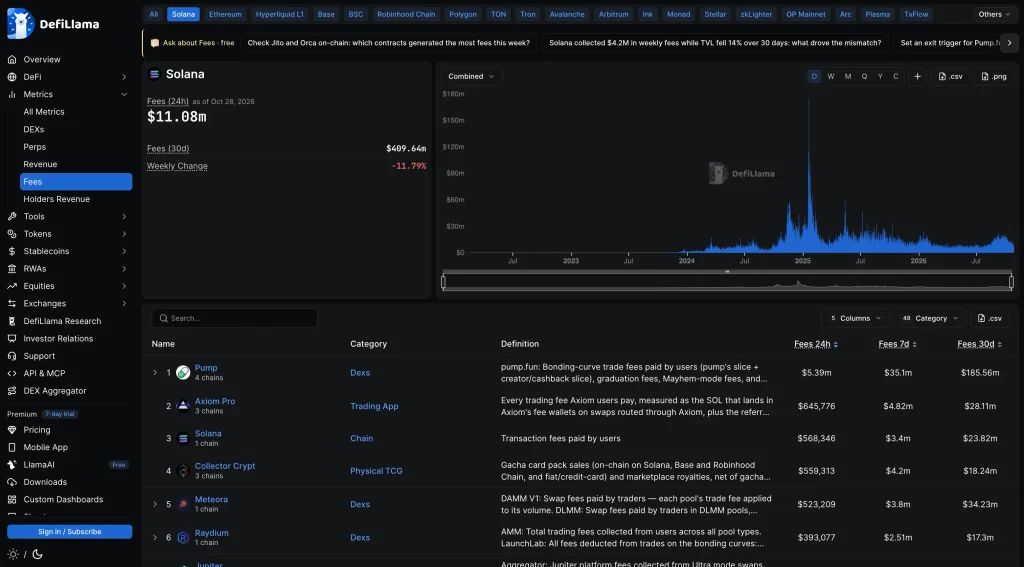Click the LlamaAI icon in the sidebar
The width and height of the screenshot is (1024, 567).
12,464
